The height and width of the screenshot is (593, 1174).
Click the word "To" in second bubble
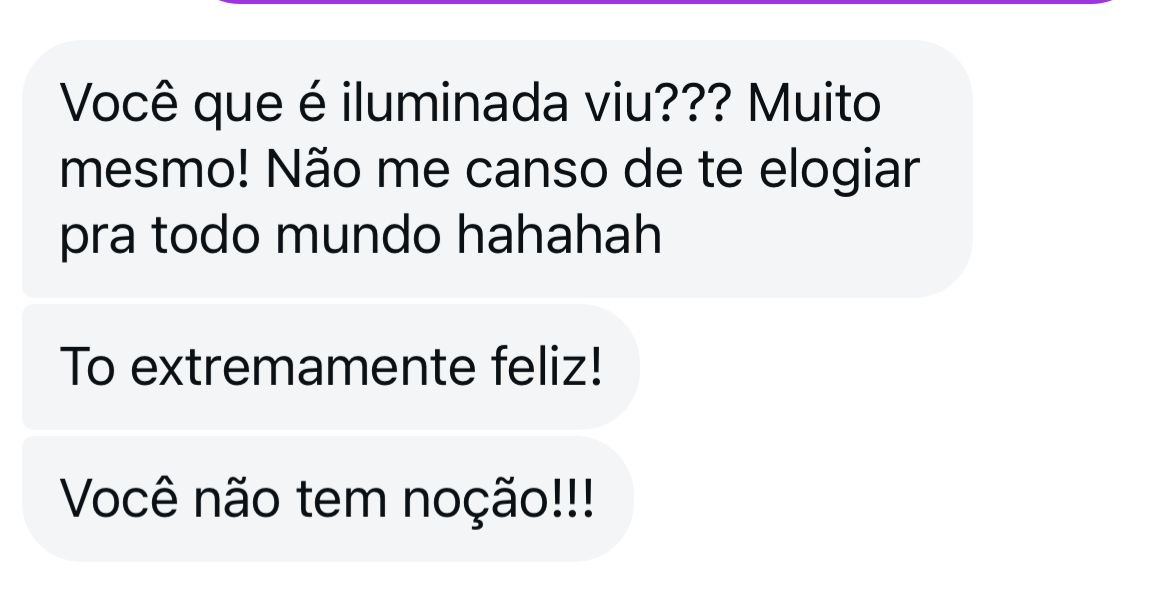tap(87, 367)
